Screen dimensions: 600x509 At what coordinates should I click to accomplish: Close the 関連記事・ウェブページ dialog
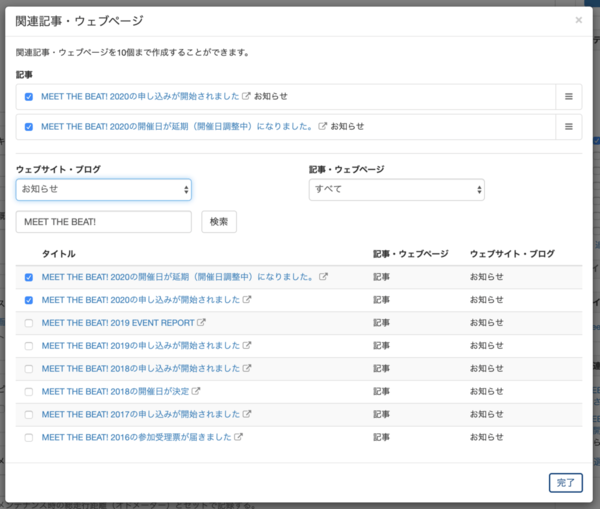click(x=579, y=20)
